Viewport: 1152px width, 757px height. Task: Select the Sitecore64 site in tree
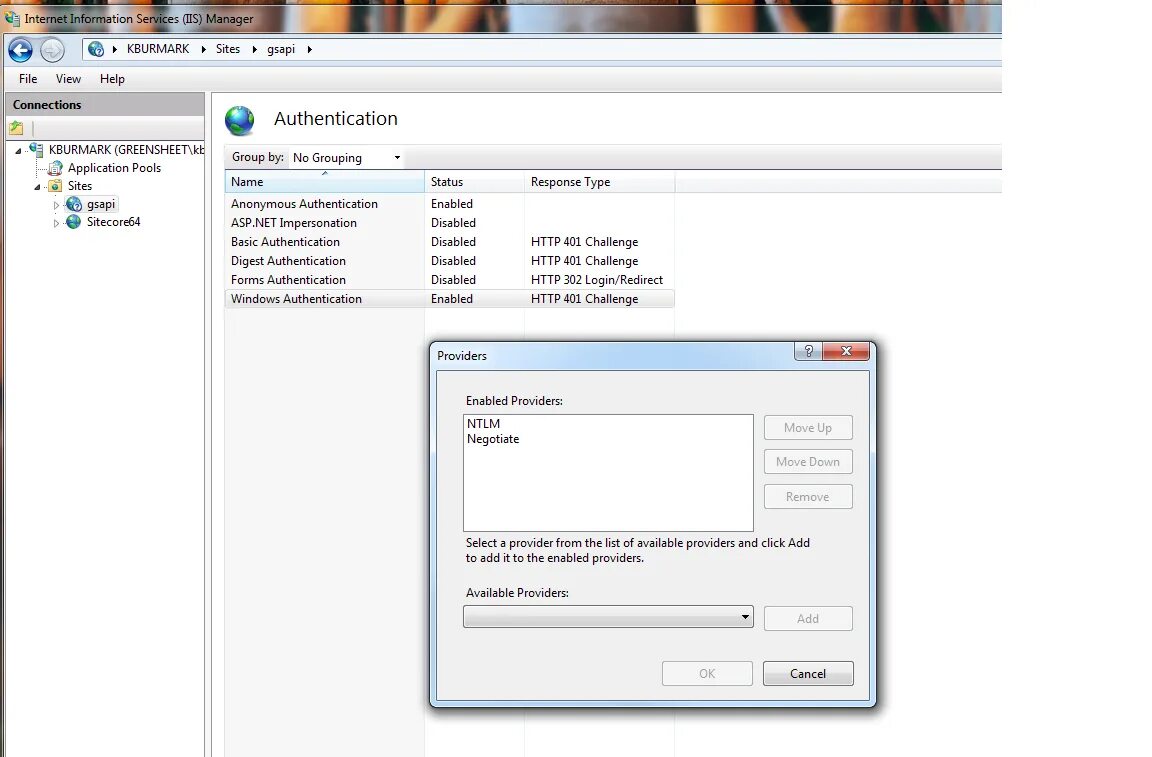click(113, 222)
